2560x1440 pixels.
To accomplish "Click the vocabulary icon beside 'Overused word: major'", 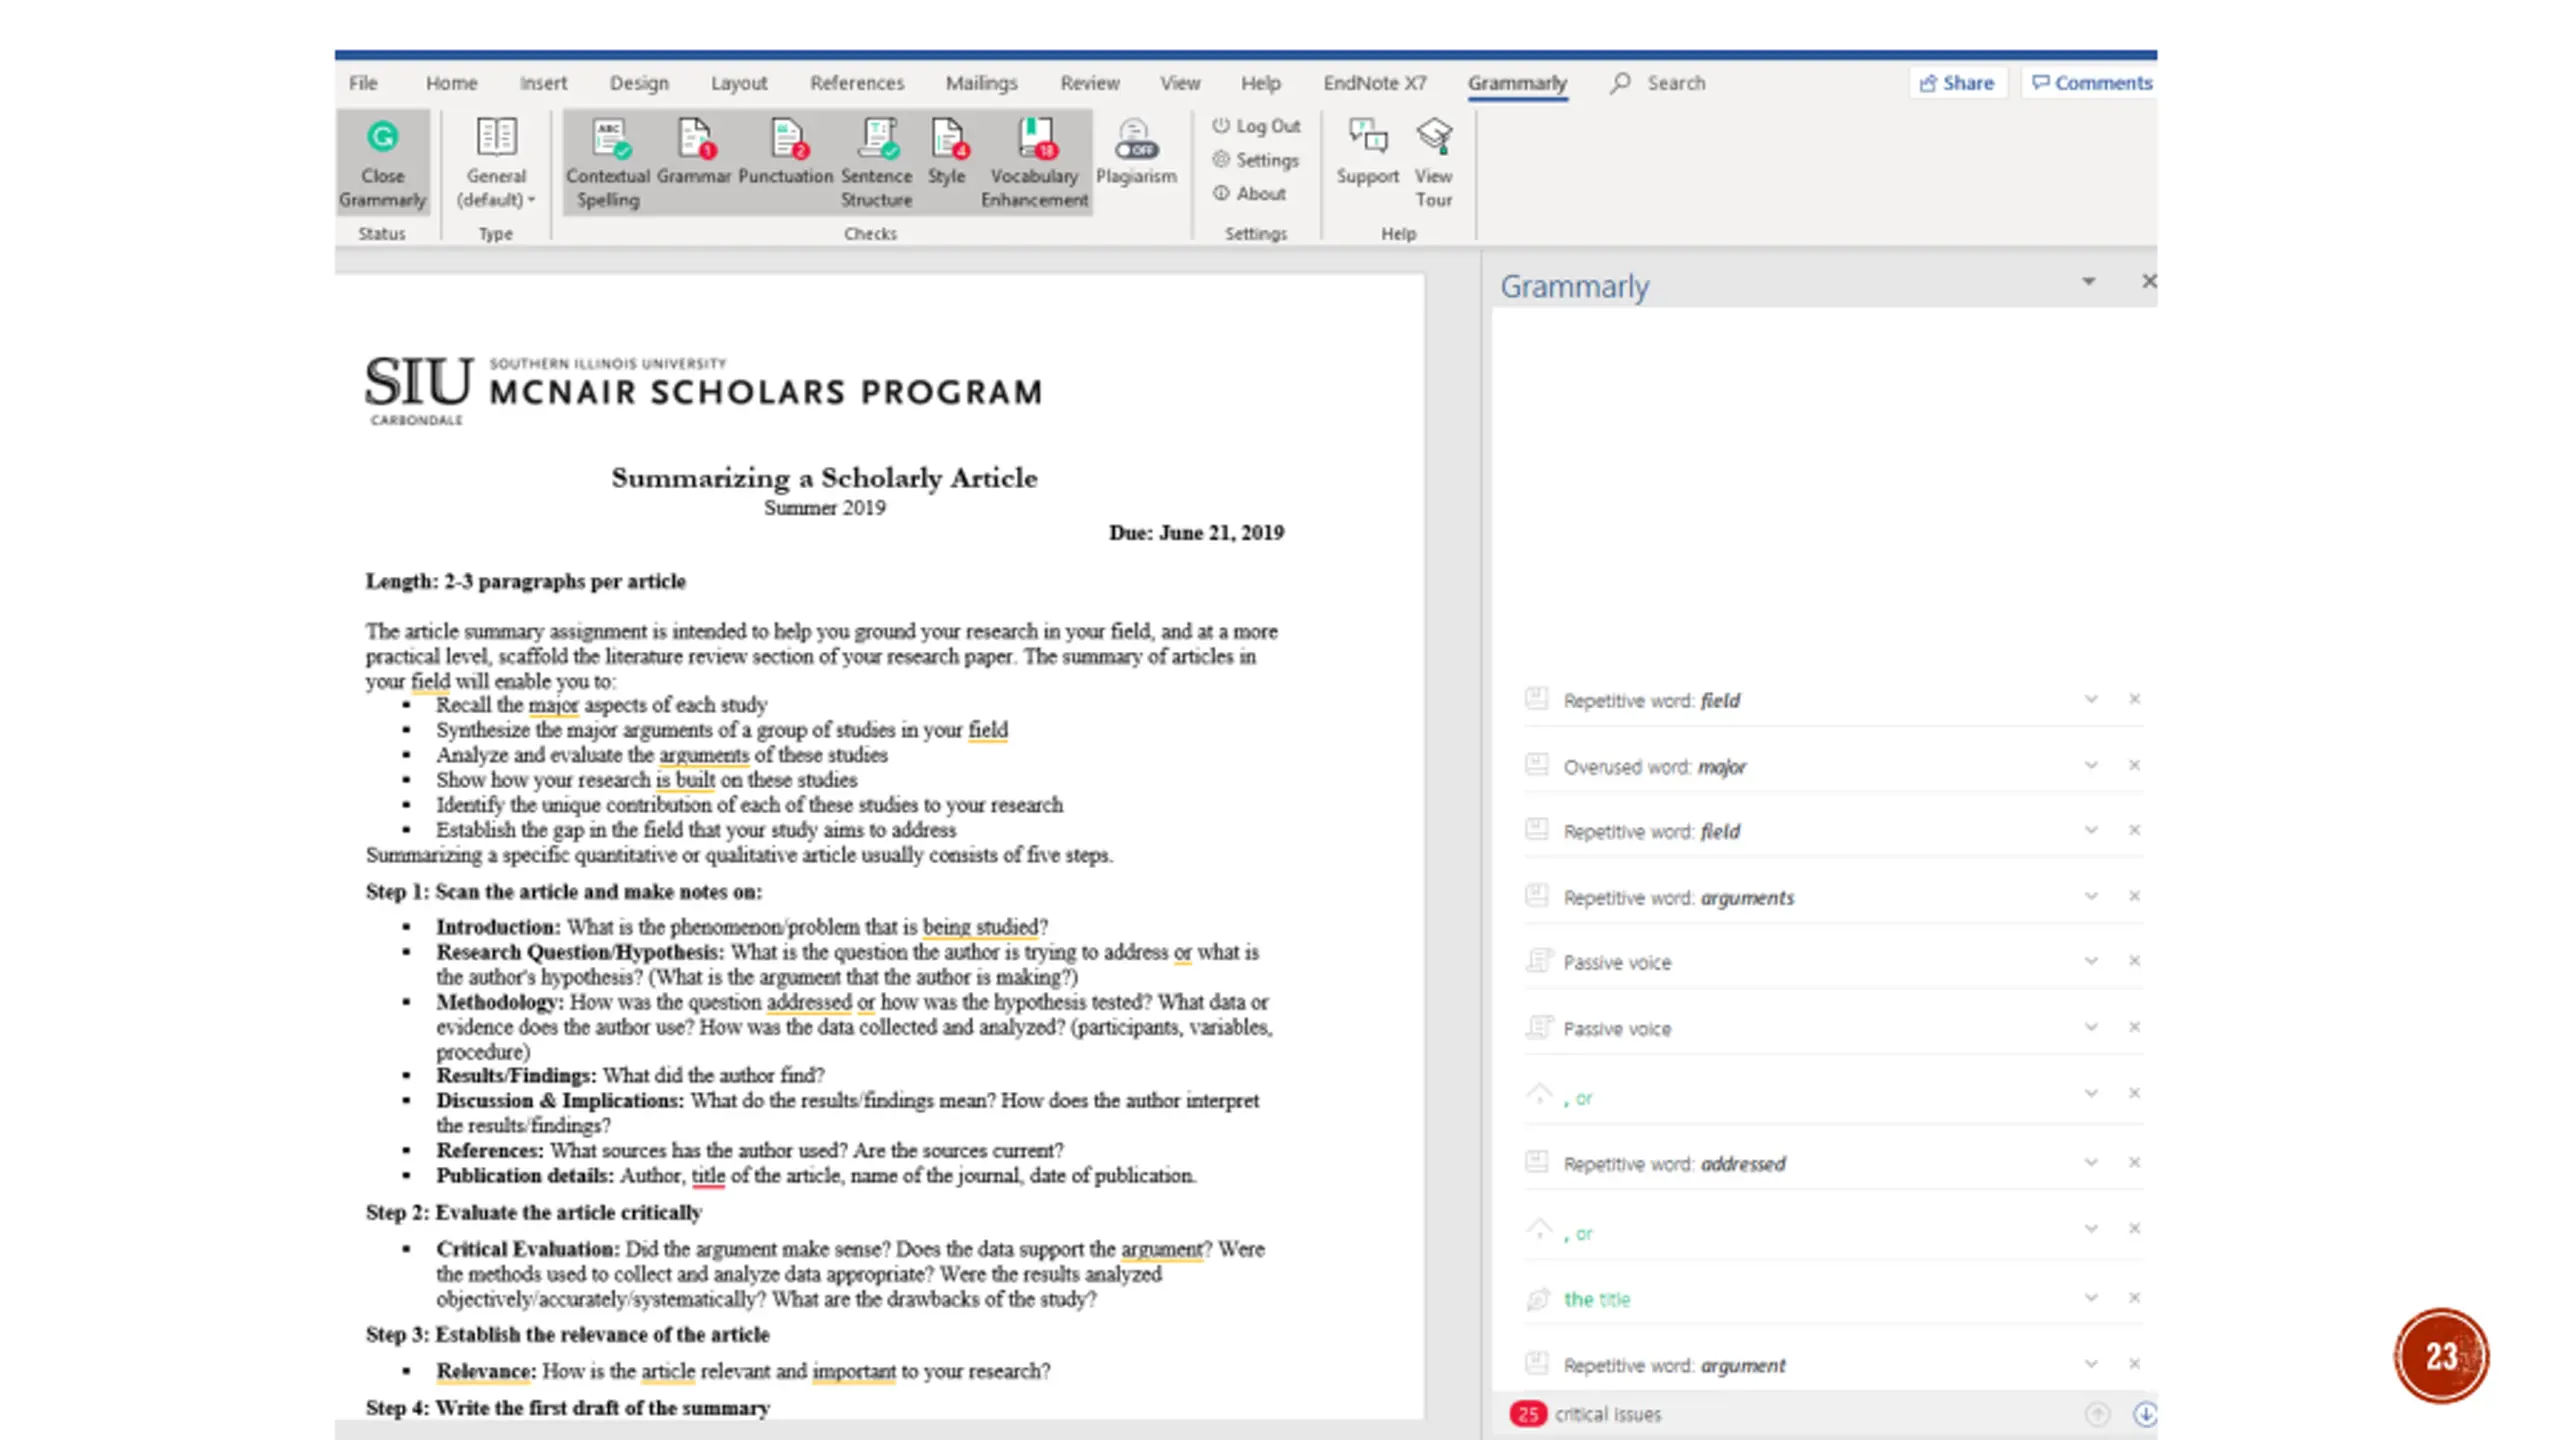I will pyautogui.click(x=1537, y=766).
